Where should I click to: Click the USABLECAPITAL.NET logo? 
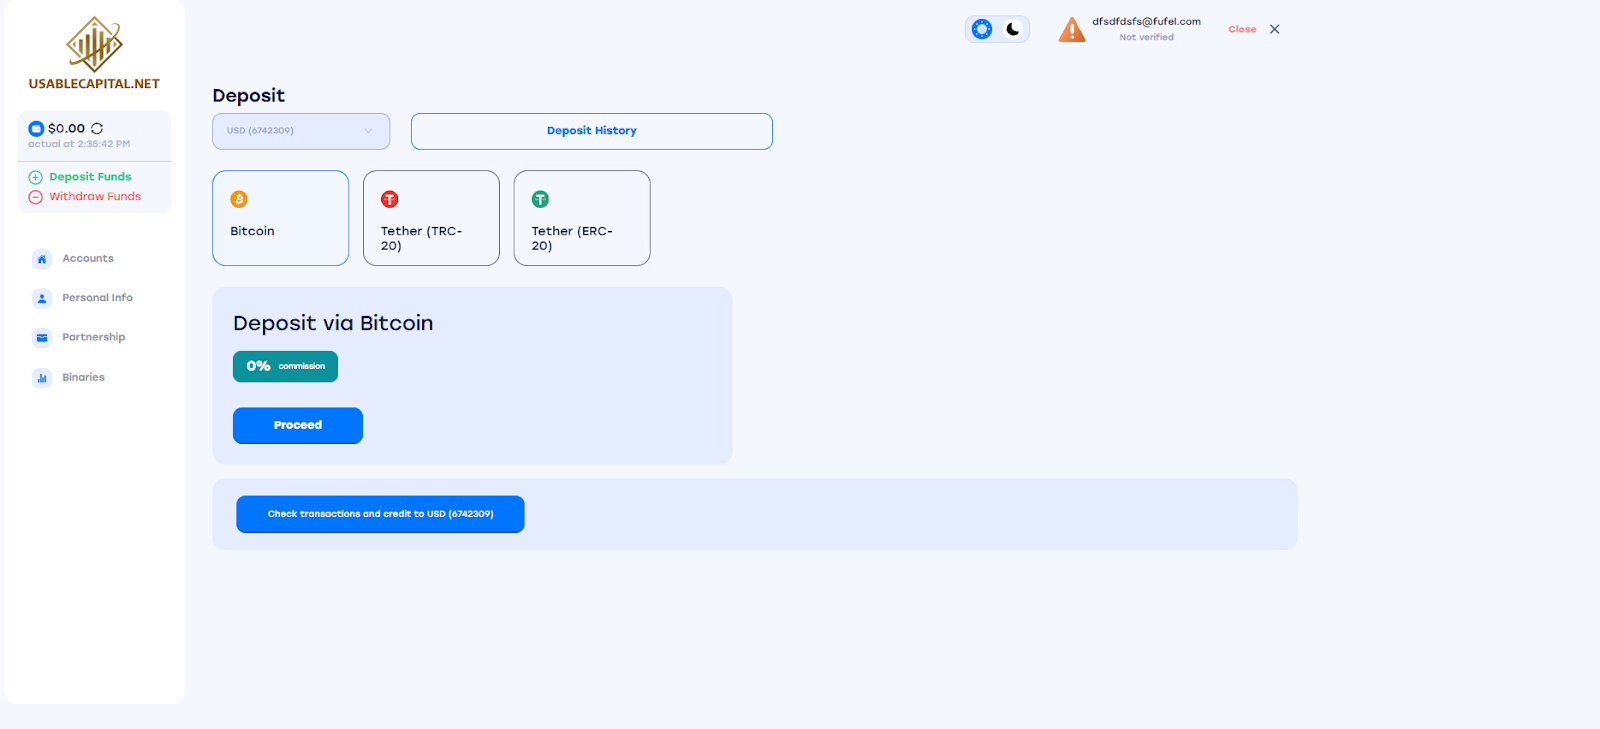[x=94, y=54]
